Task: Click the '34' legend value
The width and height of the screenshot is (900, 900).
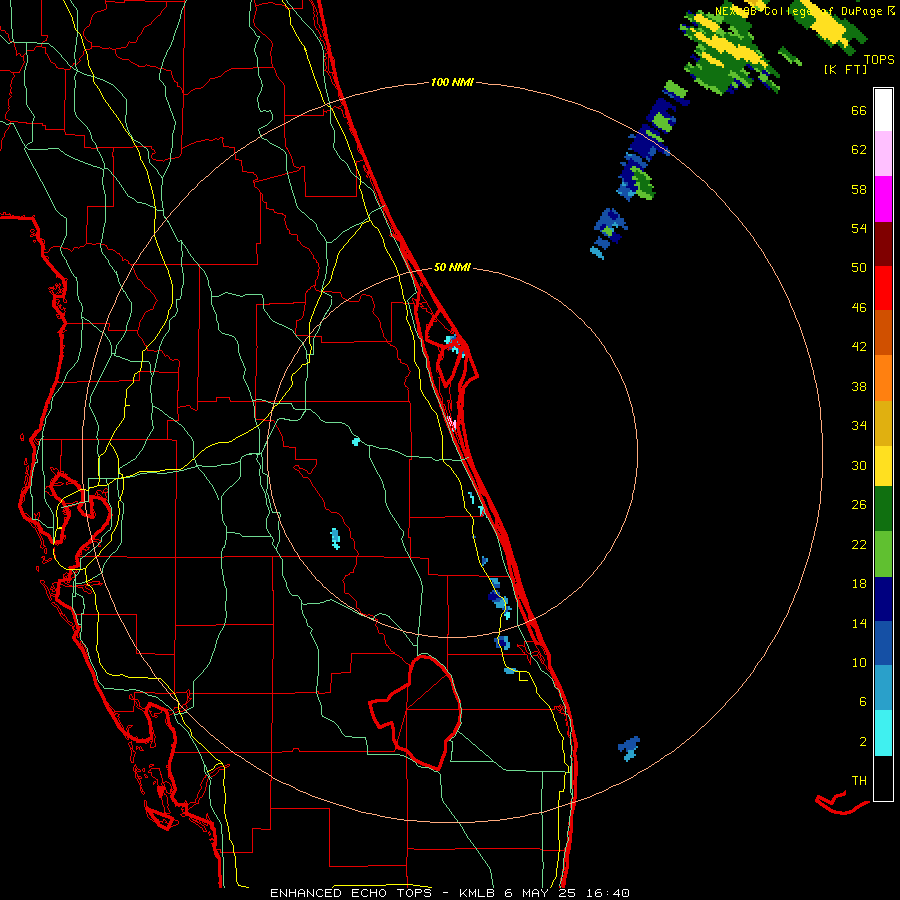Action: coord(859,426)
